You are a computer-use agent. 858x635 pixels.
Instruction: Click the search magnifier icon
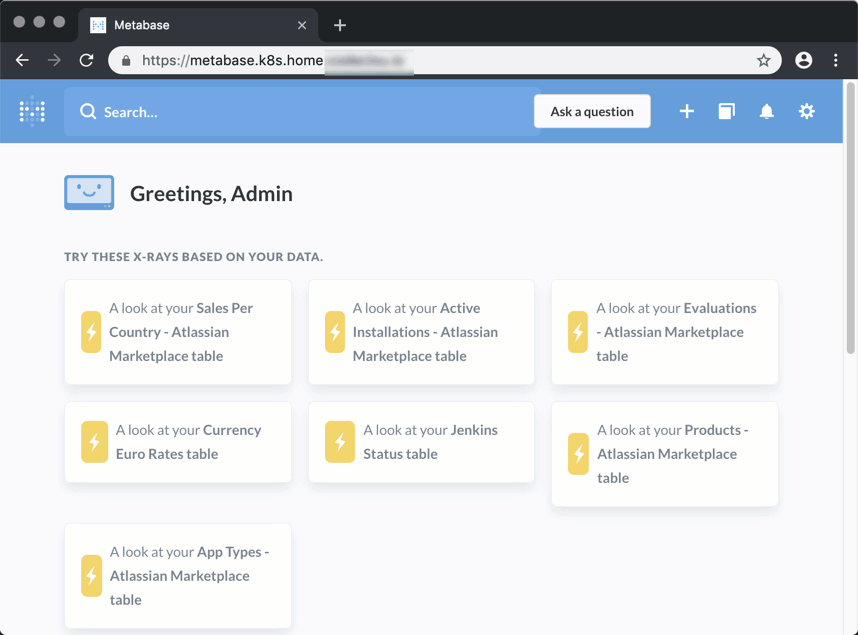tap(88, 112)
